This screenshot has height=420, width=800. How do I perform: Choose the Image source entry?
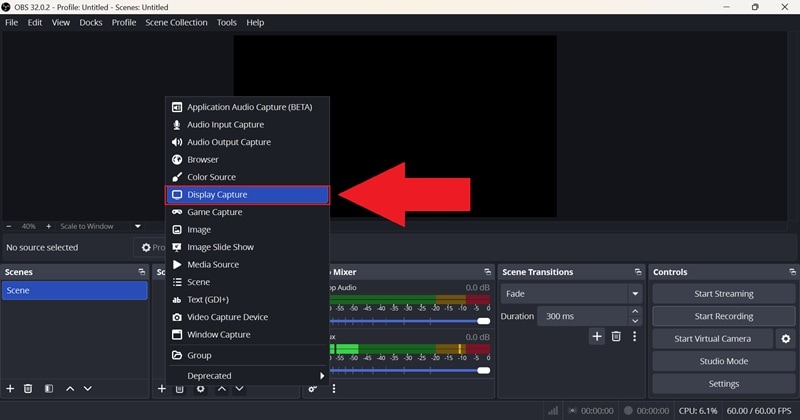tap(247, 230)
